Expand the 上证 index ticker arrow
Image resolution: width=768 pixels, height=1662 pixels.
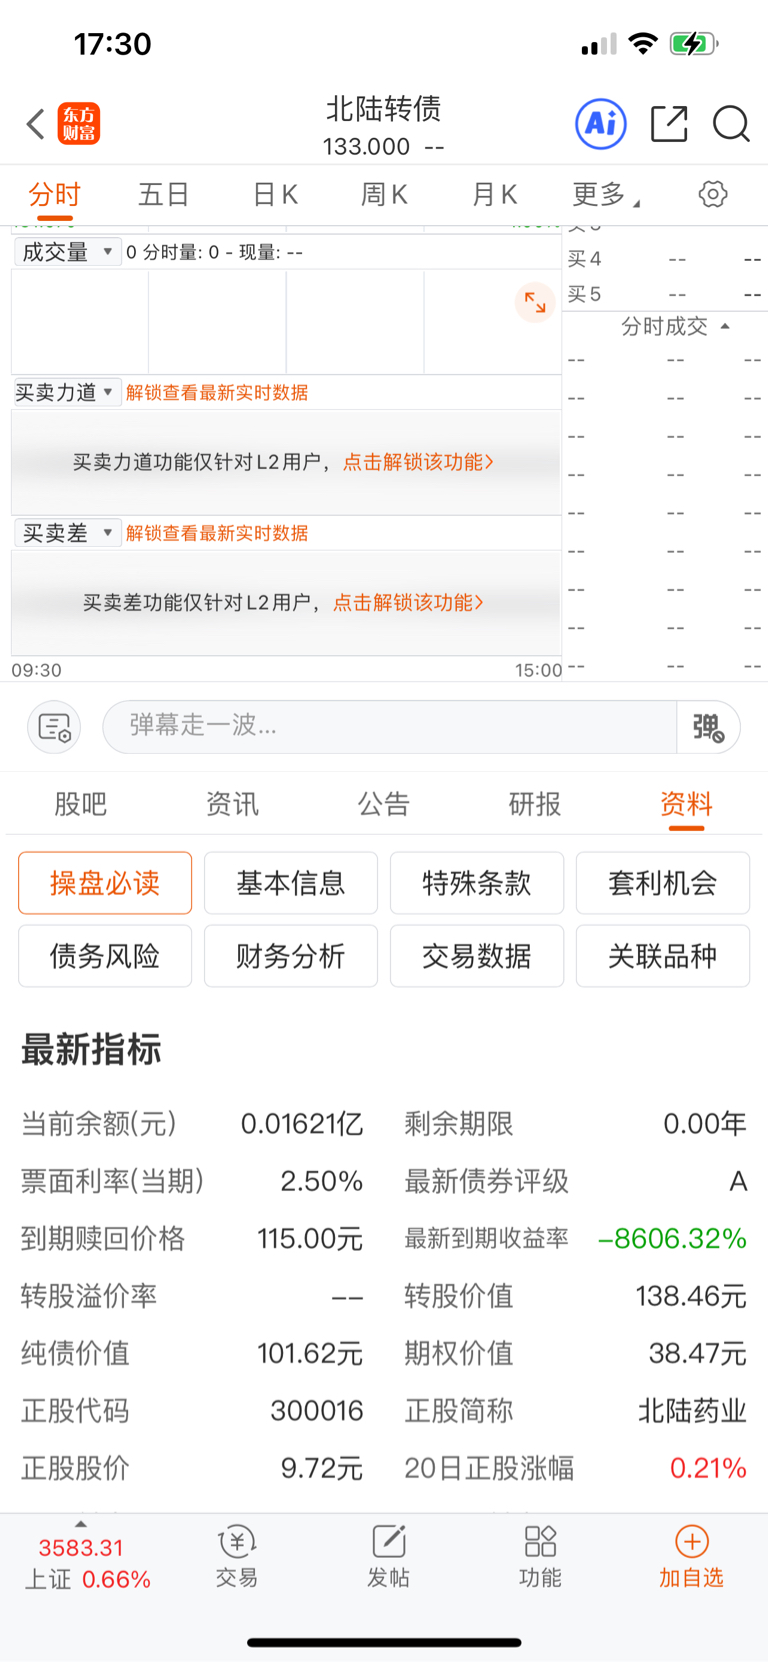point(81,1524)
